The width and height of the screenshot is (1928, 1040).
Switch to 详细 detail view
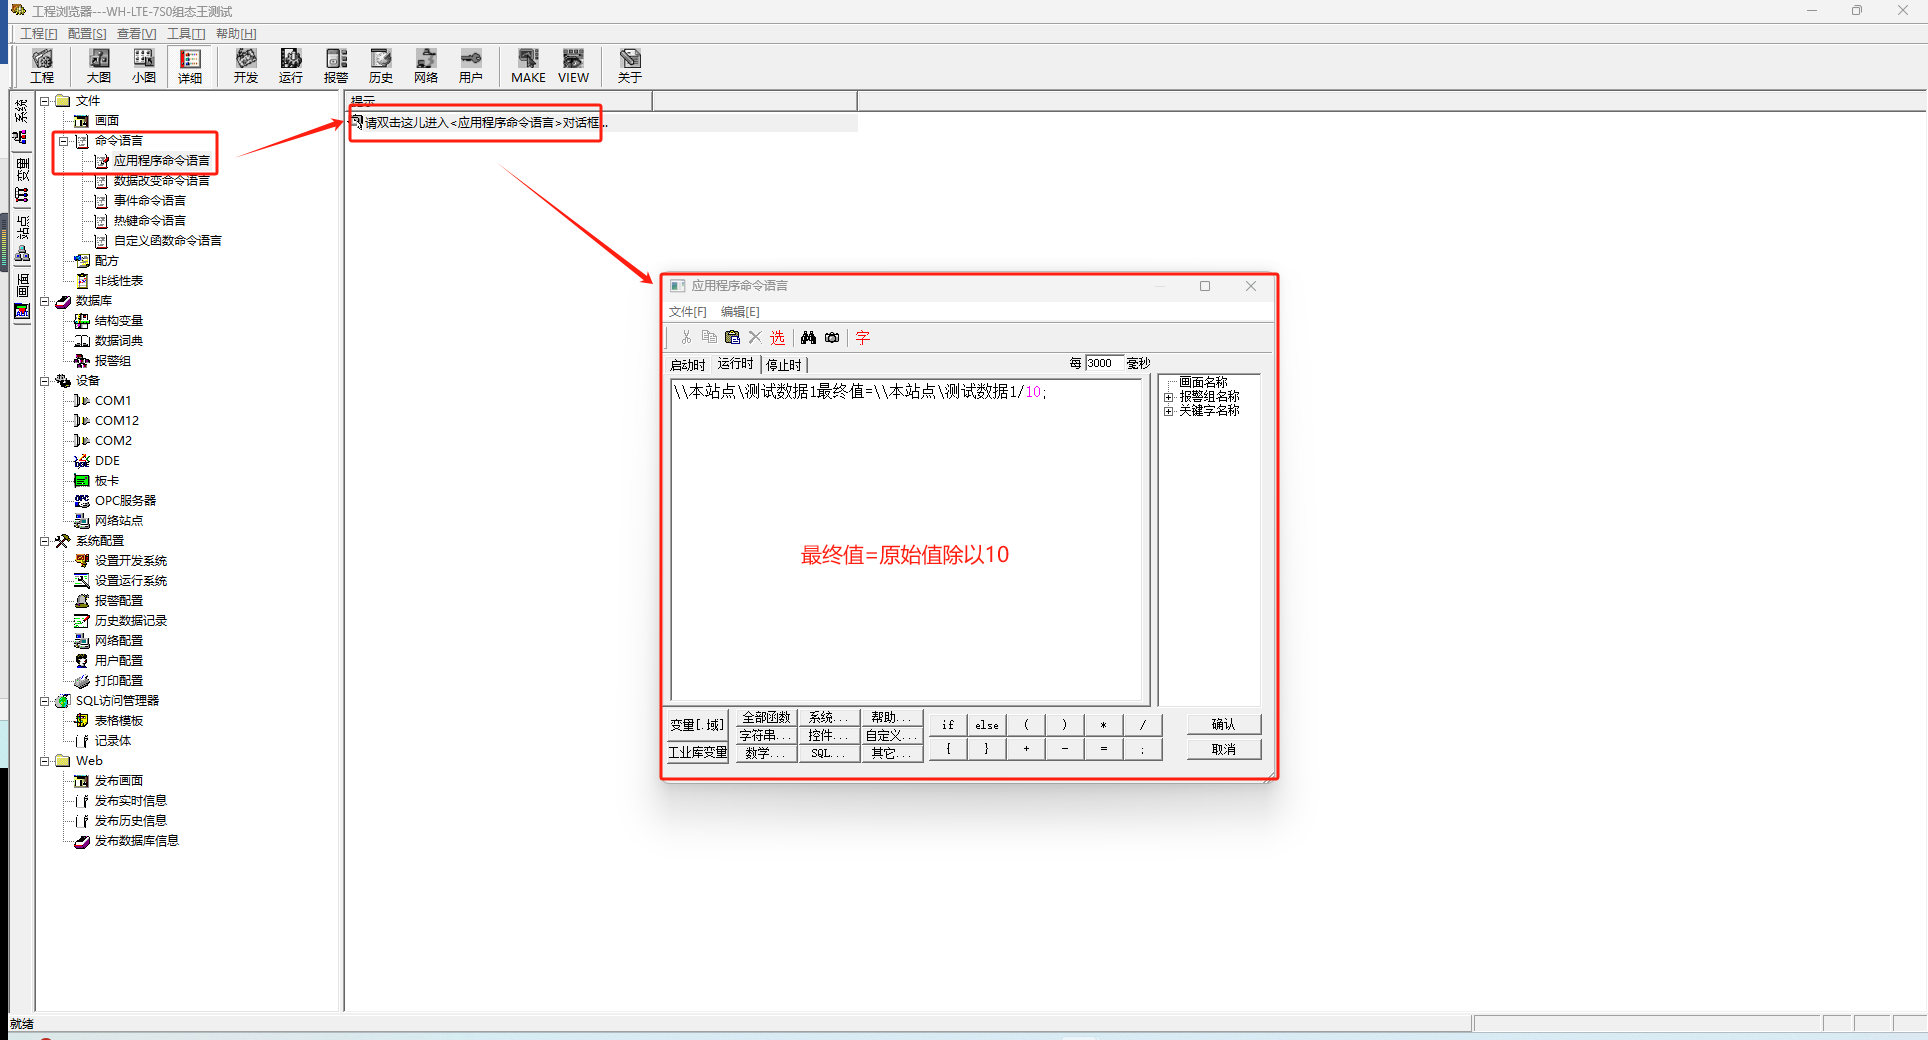[x=190, y=65]
